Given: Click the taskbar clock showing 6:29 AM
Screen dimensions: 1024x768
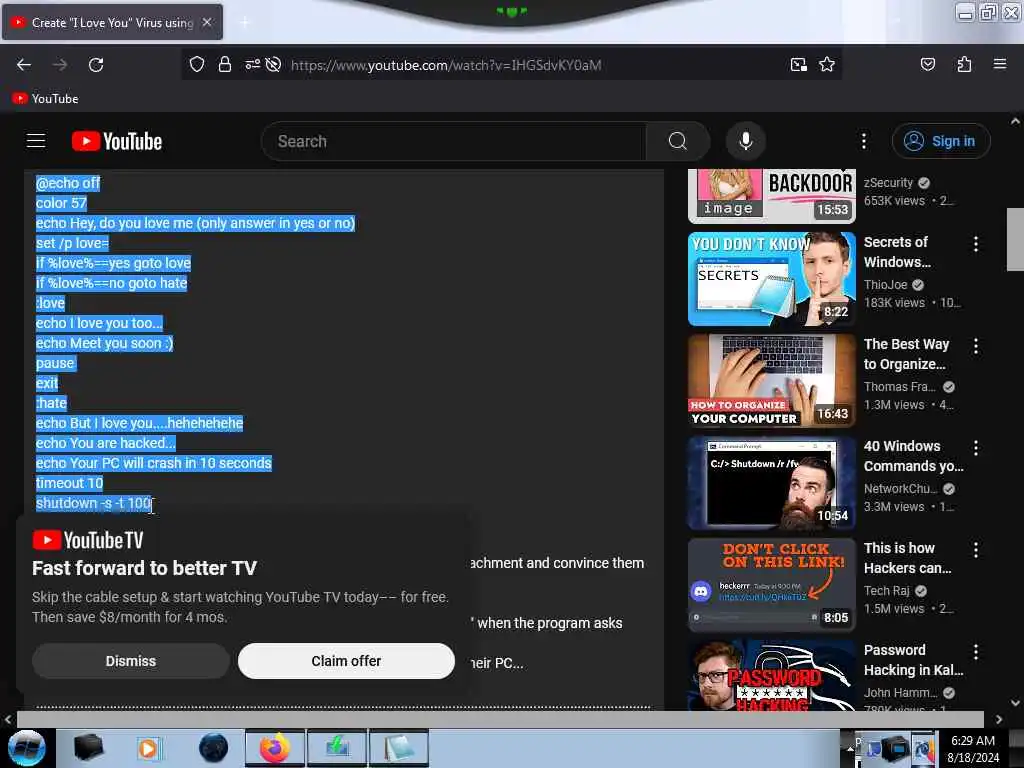Looking at the screenshot, I should 973,749.
